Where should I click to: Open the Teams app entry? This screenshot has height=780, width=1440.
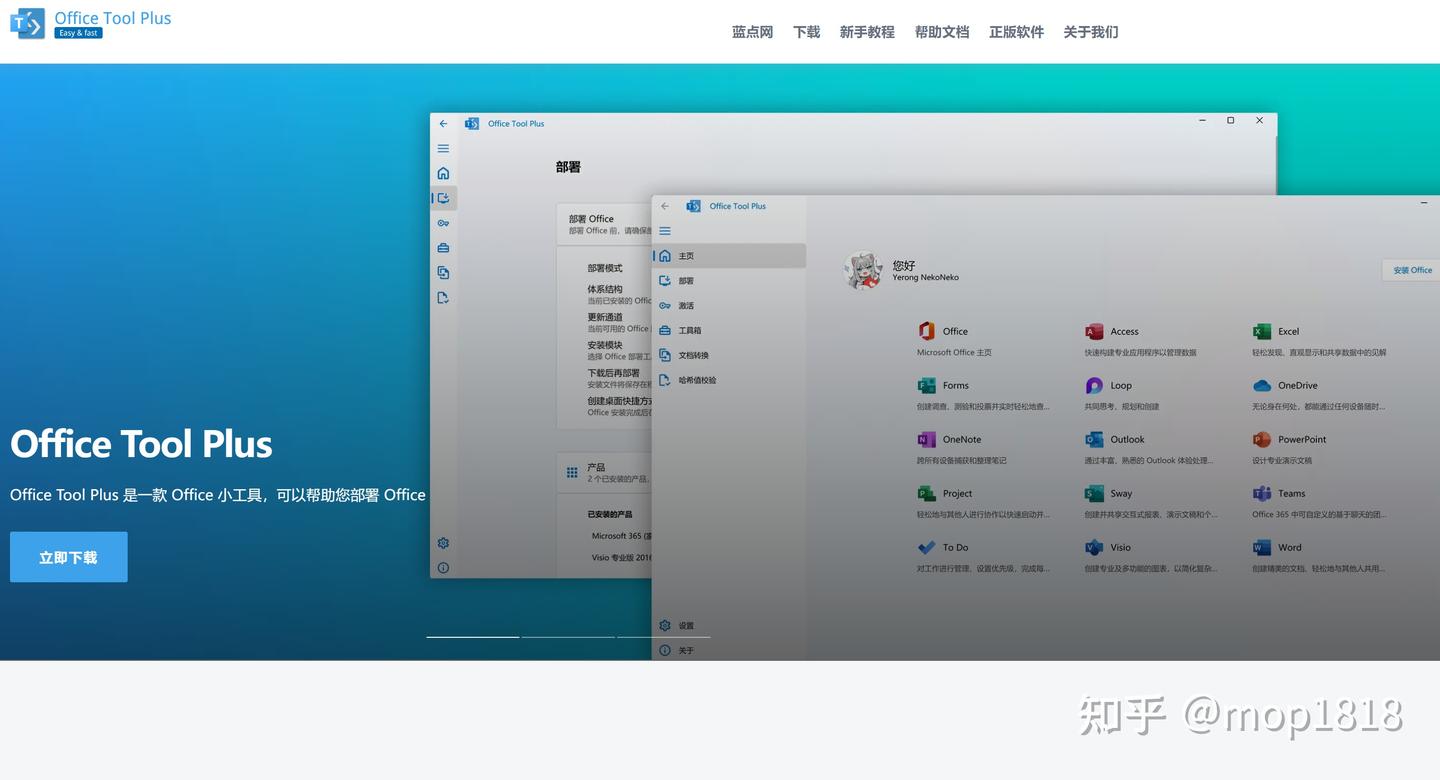coord(1261,493)
